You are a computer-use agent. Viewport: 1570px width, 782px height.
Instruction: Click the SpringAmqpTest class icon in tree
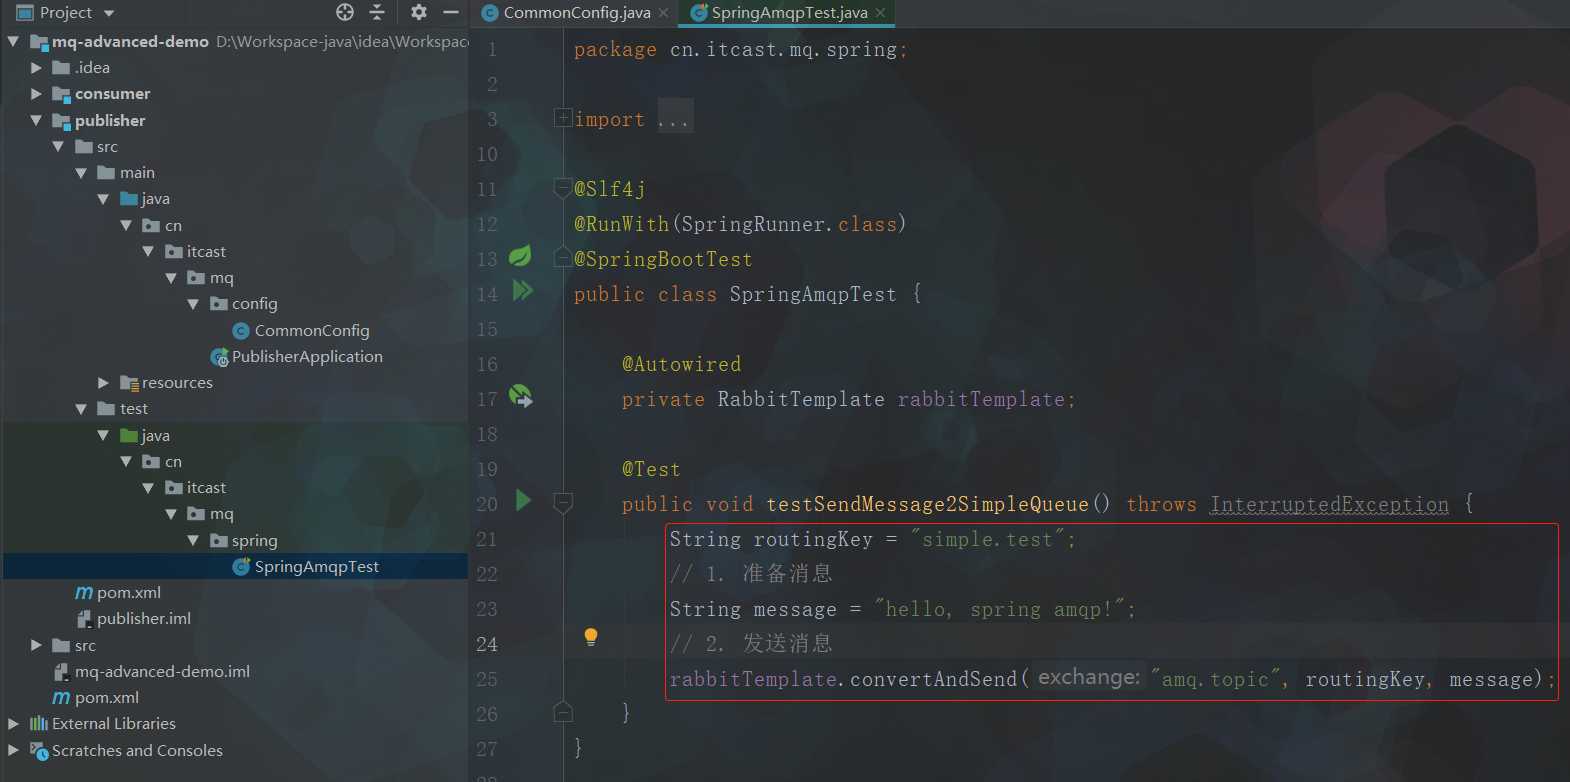[240, 567]
